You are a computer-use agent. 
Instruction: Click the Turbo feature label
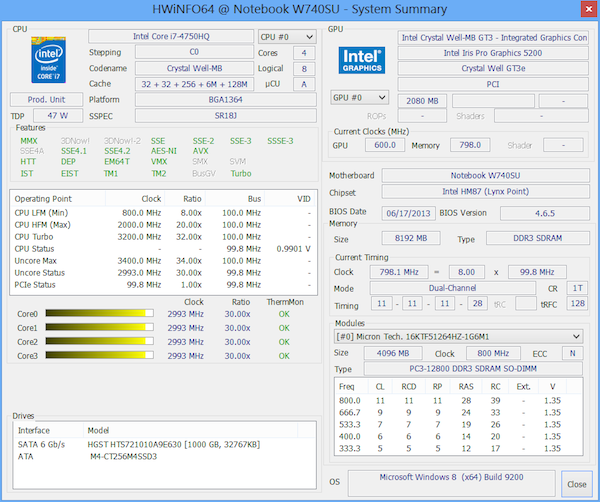tap(241, 174)
